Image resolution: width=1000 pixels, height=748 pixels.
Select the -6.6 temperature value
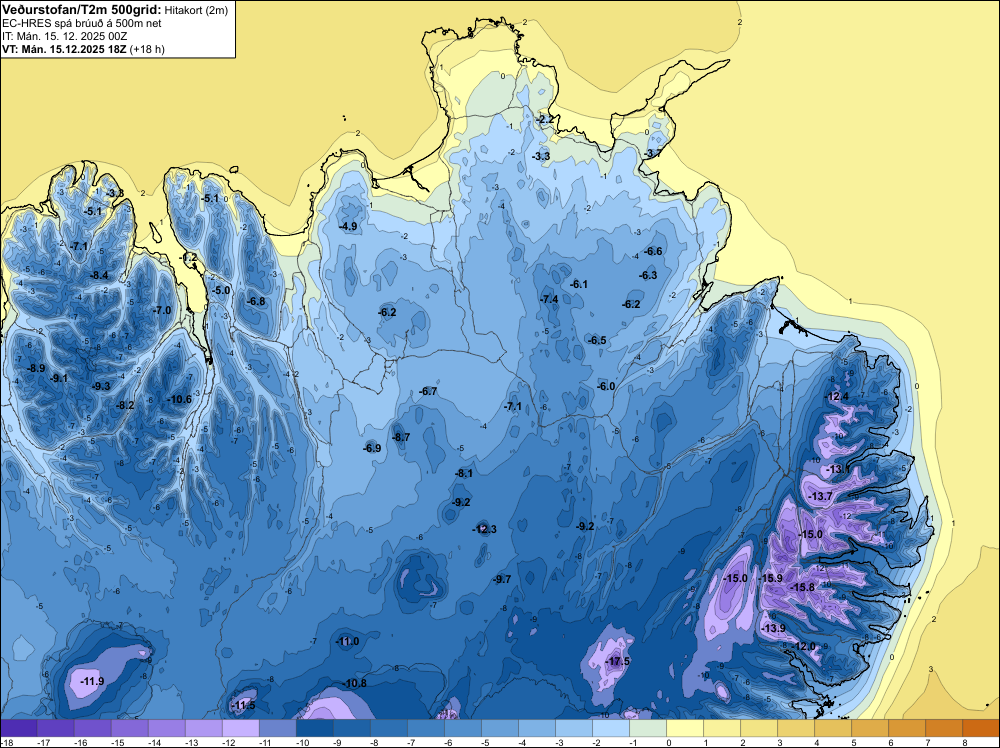coord(653,251)
